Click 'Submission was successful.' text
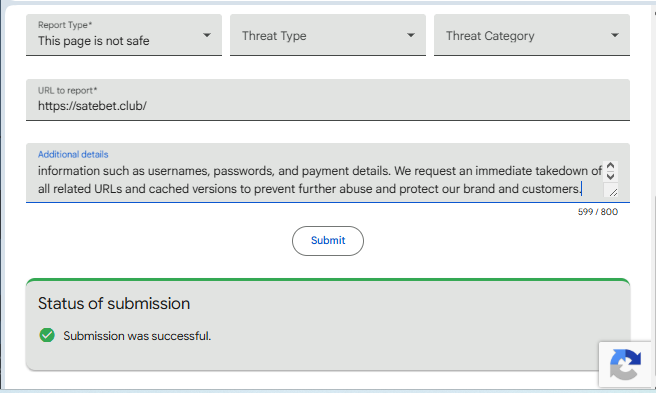Image resolution: width=656 pixels, height=393 pixels. [x=137, y=336]
